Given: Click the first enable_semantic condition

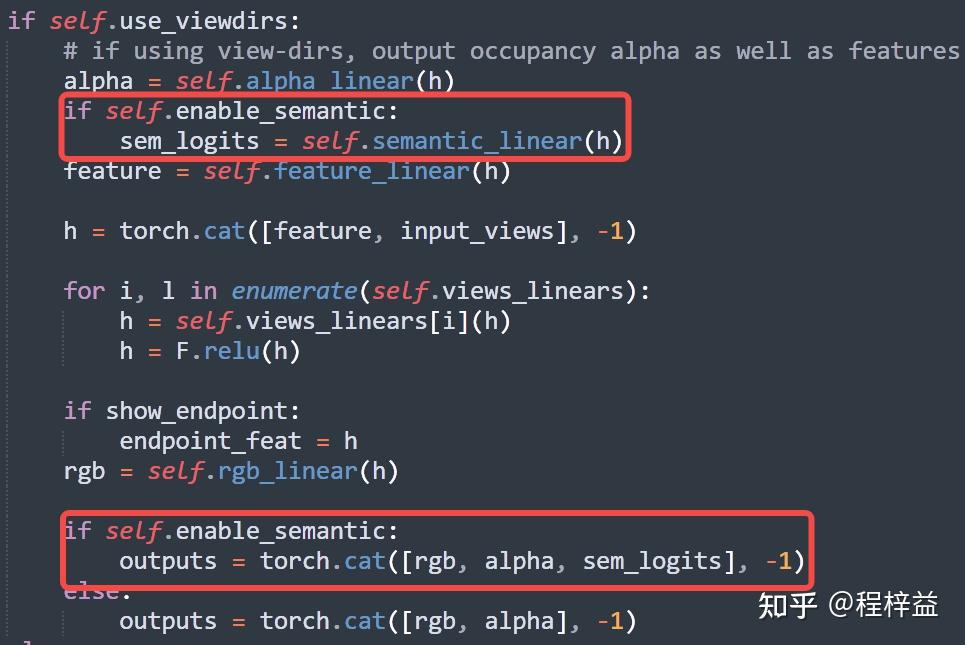Looking at the screenshot, I should coord(231,111).
